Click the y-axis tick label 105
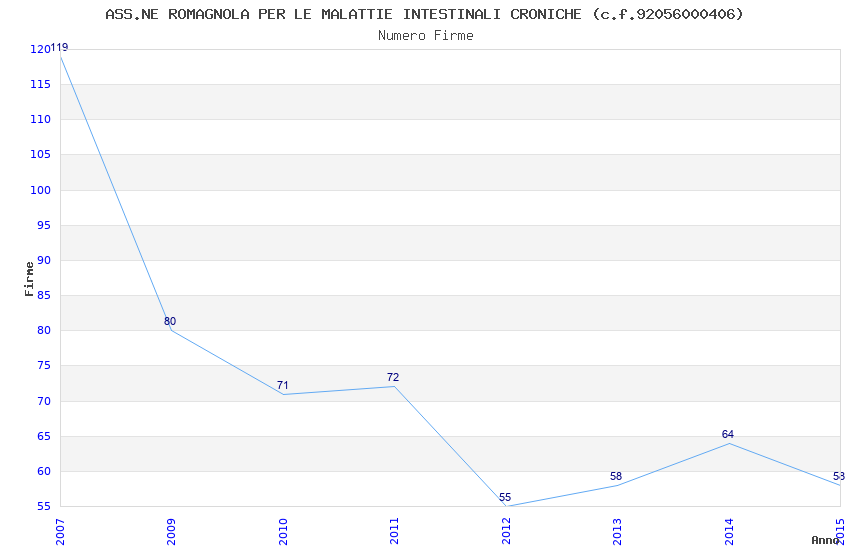This screenshot has width=850, height=550. click(40, 154)
